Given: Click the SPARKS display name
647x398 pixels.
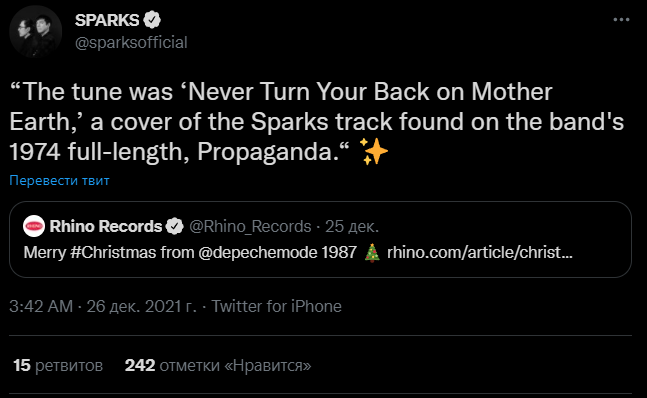Looking at the screenshot, I should pyautogui.click(x=107, y=20).
